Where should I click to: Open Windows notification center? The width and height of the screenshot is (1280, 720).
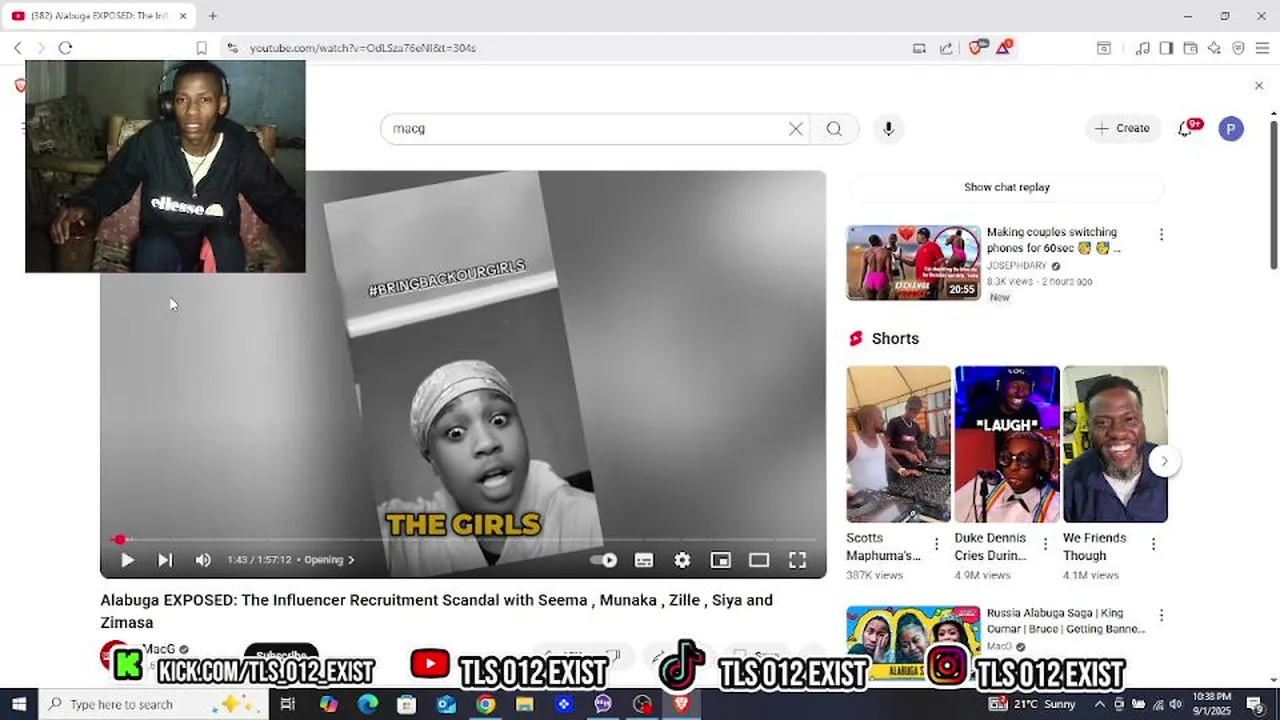tap(1256, 704)
